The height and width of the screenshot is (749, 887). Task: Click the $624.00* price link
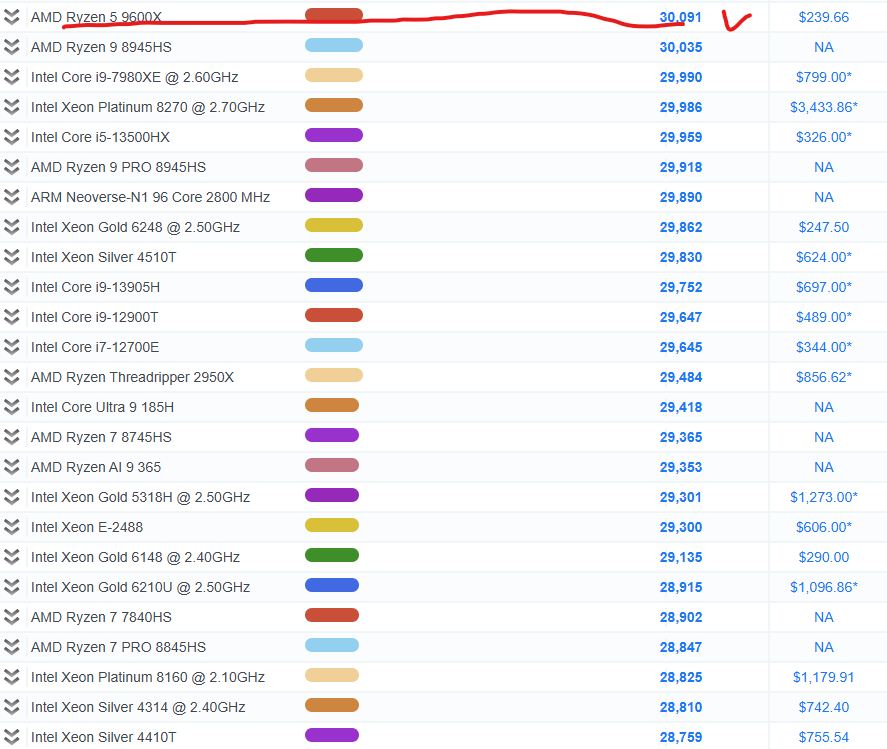pyautogui.click(x=824, y=257)
